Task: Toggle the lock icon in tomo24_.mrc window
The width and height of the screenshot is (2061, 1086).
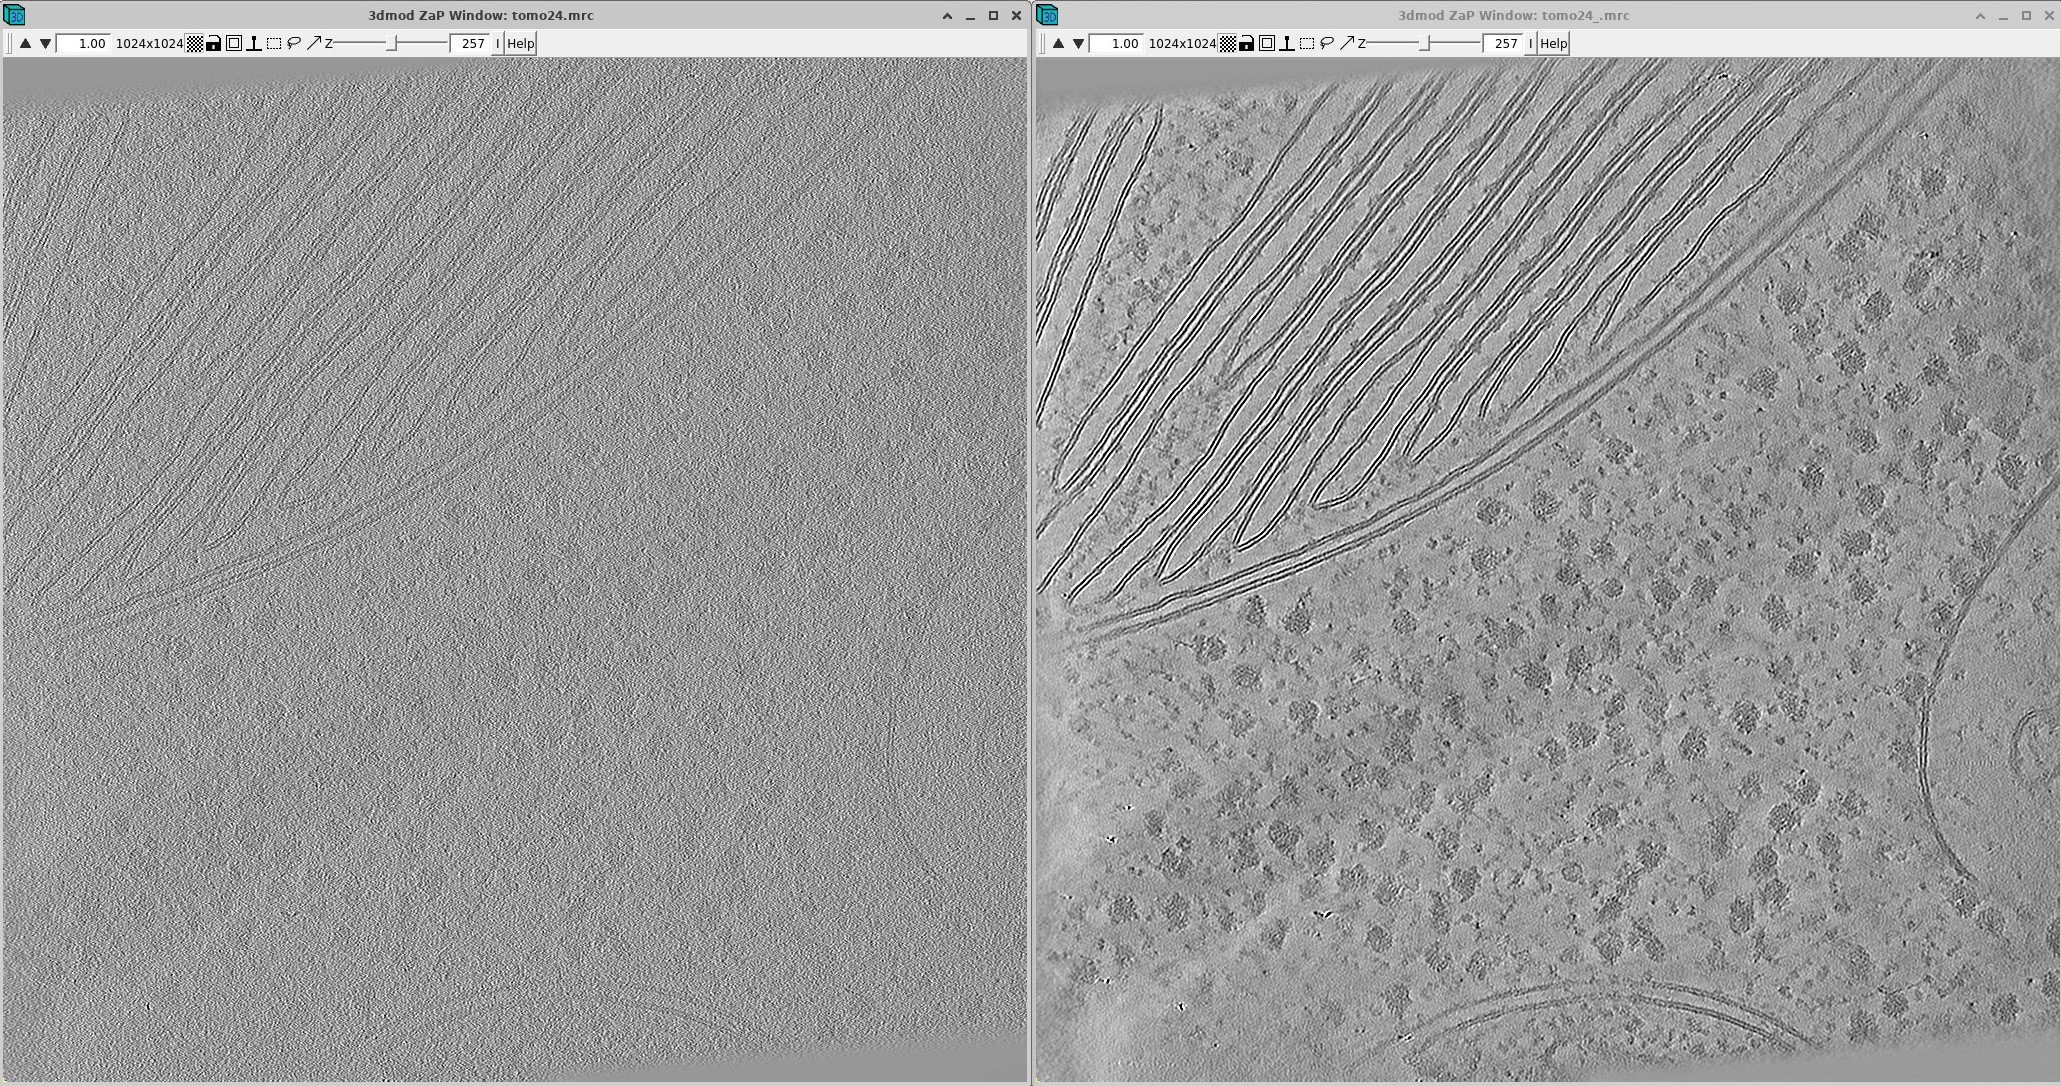Action: click(1247, 43)
